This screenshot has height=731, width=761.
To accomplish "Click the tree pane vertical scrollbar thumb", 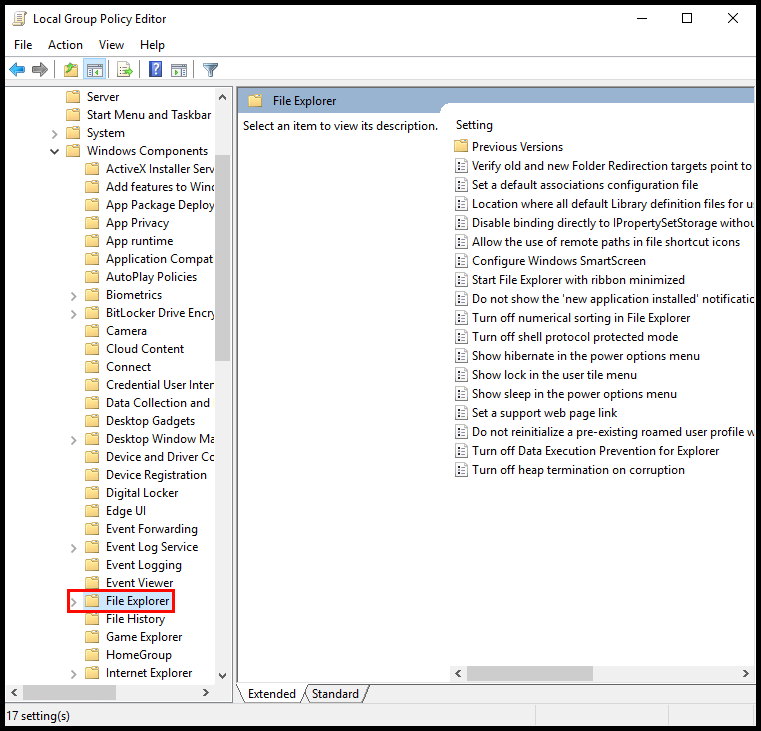I will [x=222, y=258].
